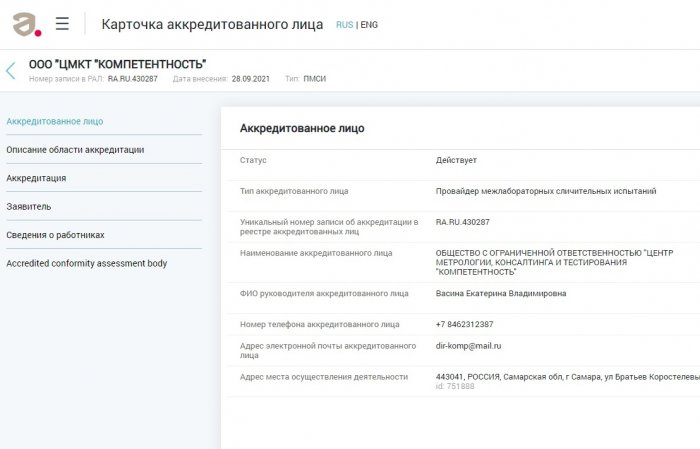Click the Тип аккредитованного лица label

294,191
